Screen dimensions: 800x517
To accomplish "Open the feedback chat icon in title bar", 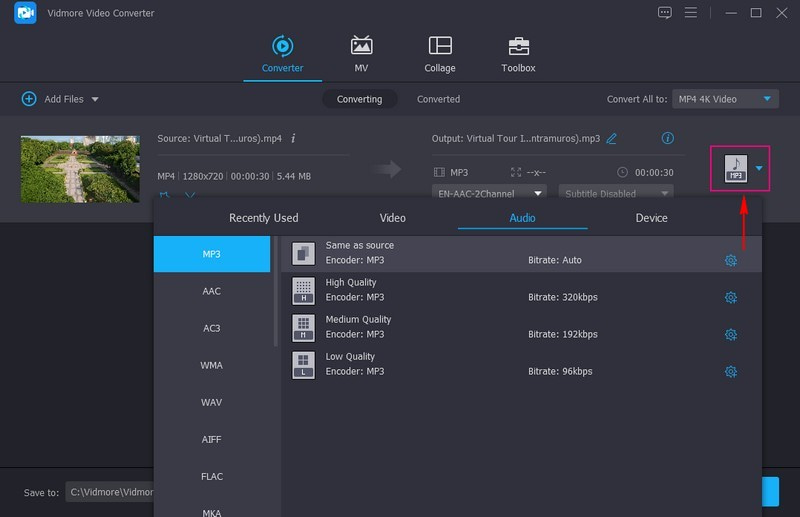I will click(x=664, y=13).
